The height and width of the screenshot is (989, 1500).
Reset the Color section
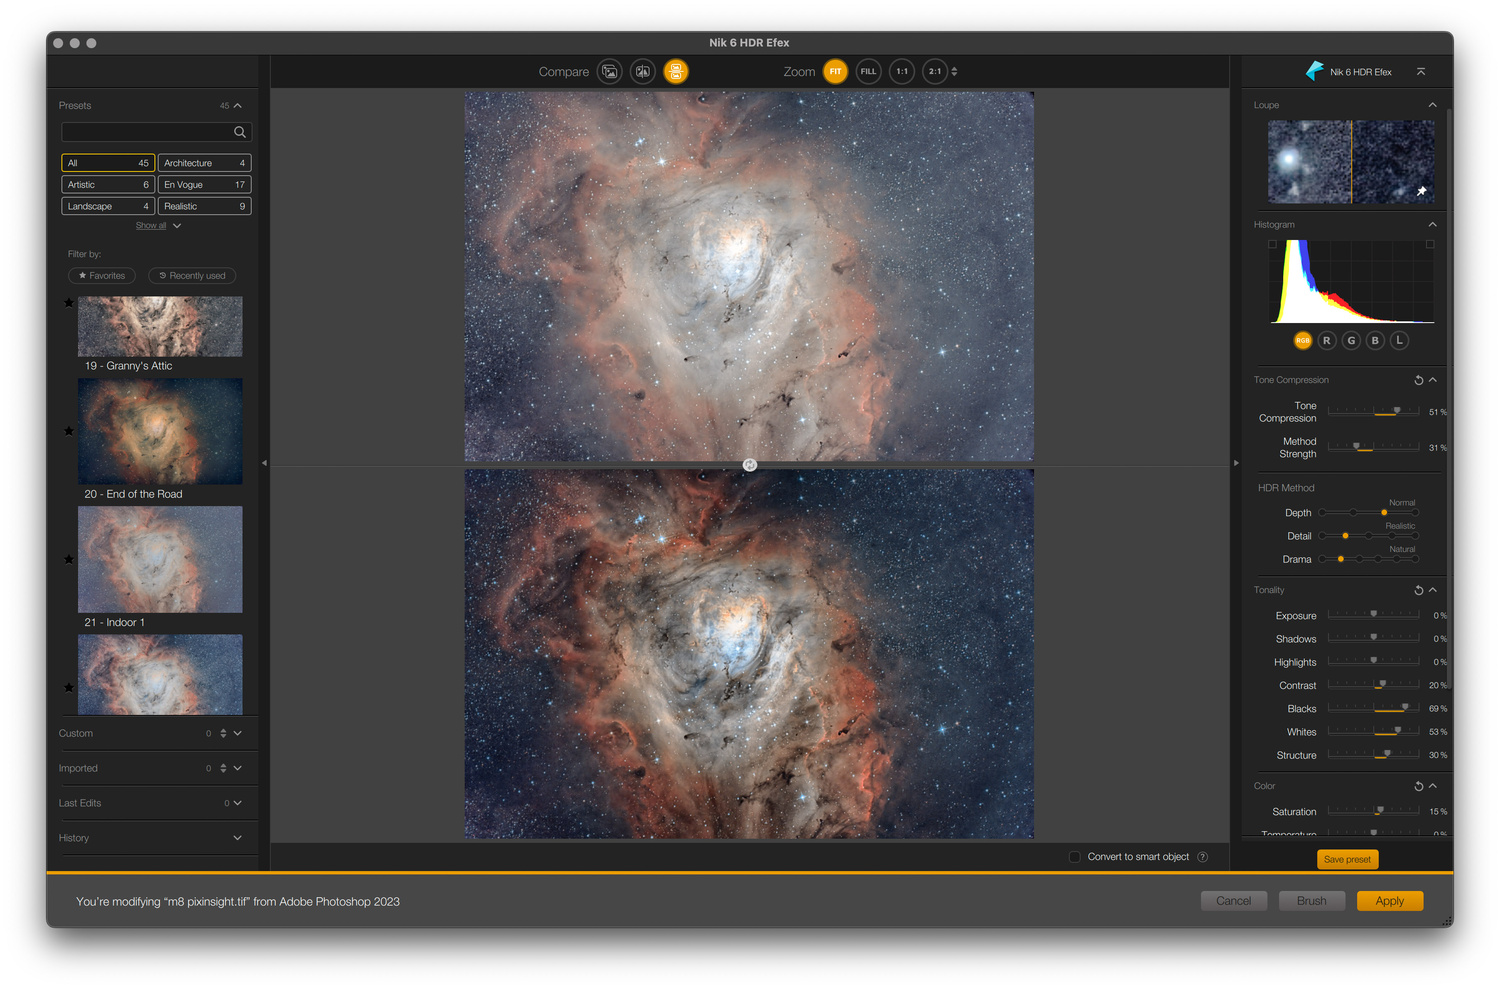1418,786
